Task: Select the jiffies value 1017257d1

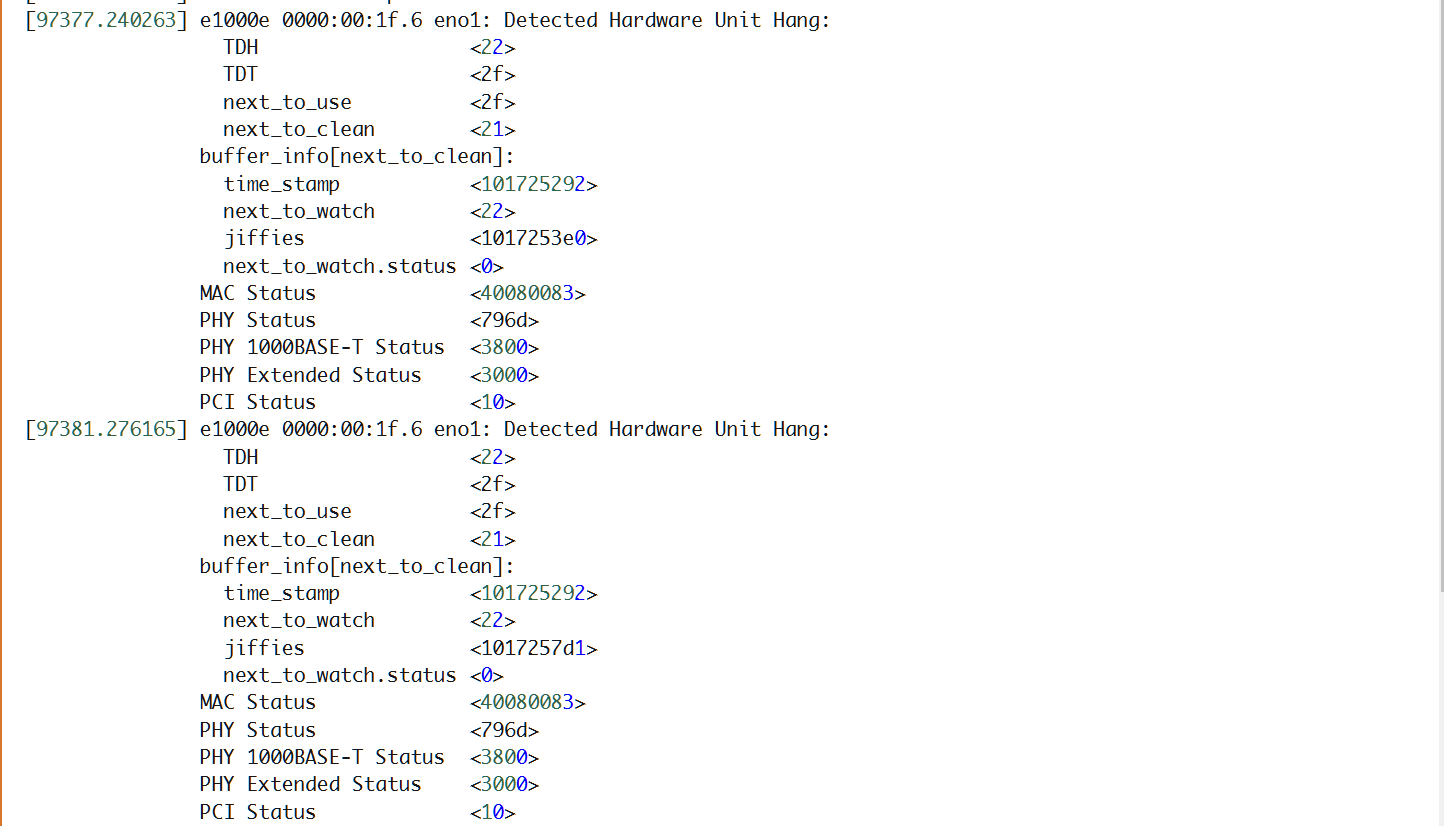Action: coord(534,648)
